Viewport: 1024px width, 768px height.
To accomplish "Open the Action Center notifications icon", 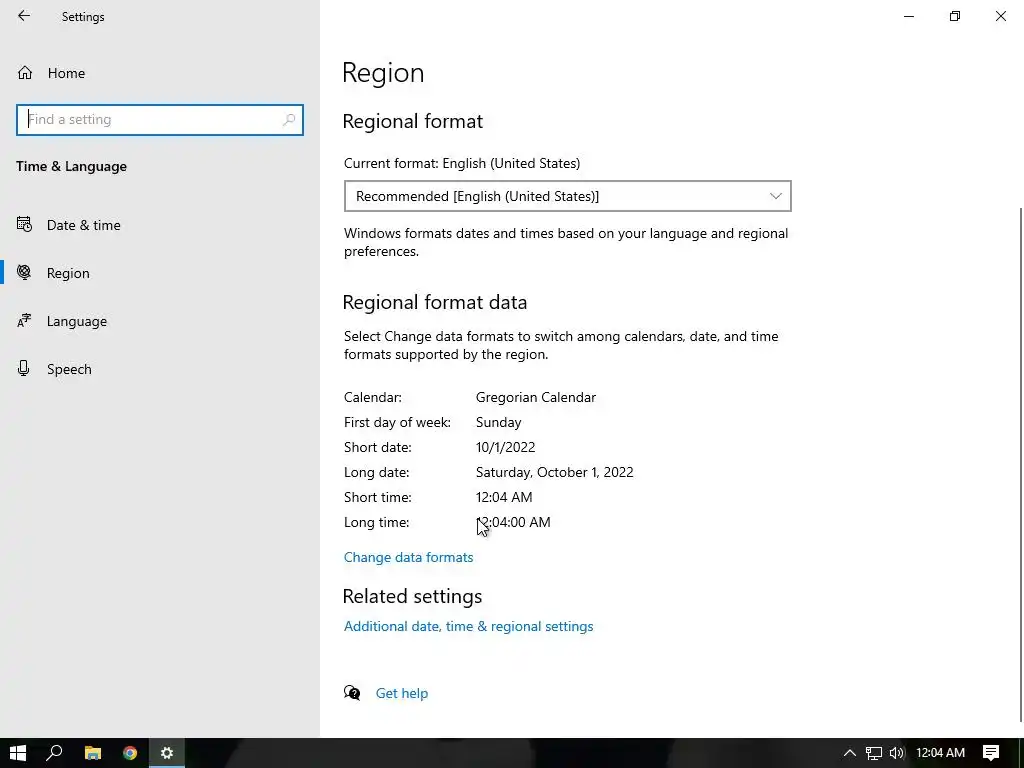I will tap(991, 753).
